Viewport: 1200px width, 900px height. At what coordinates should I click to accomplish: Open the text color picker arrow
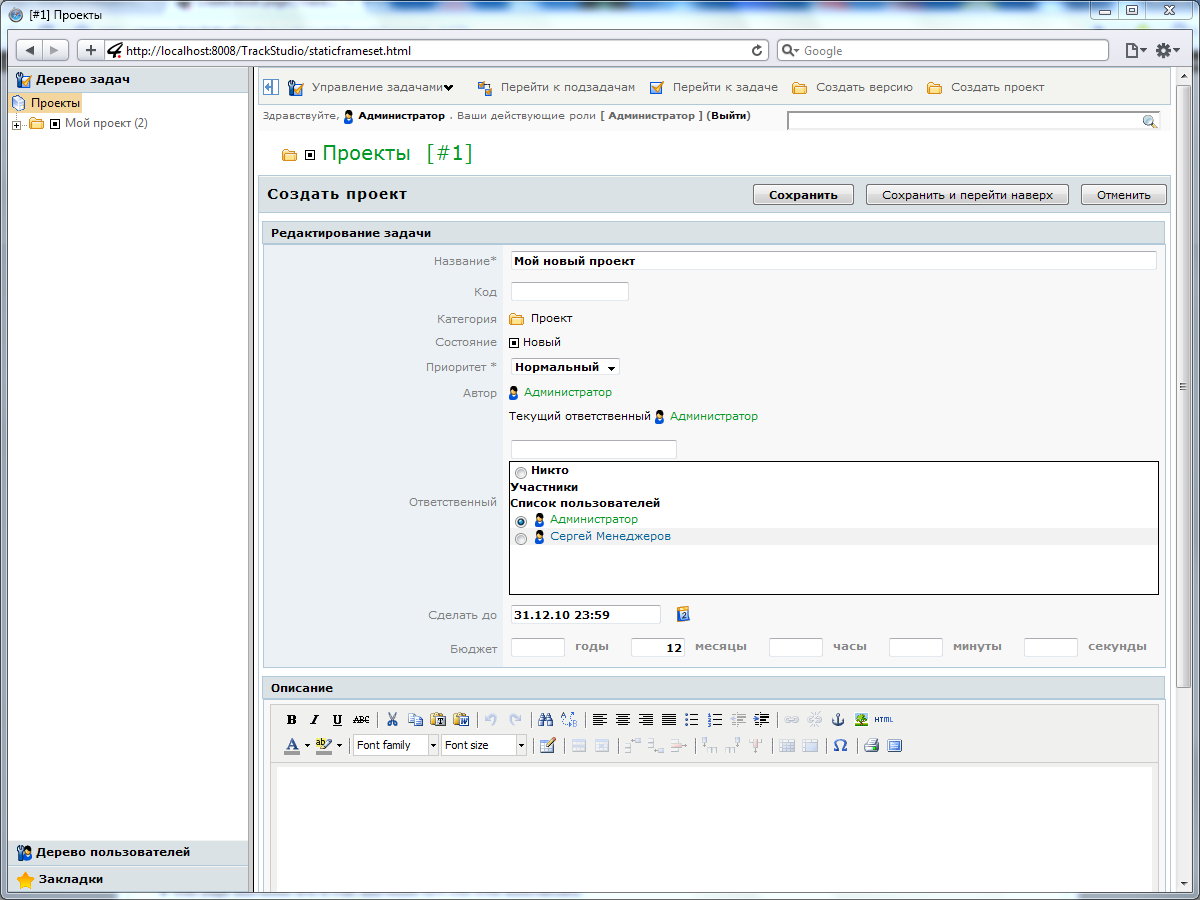307,746
